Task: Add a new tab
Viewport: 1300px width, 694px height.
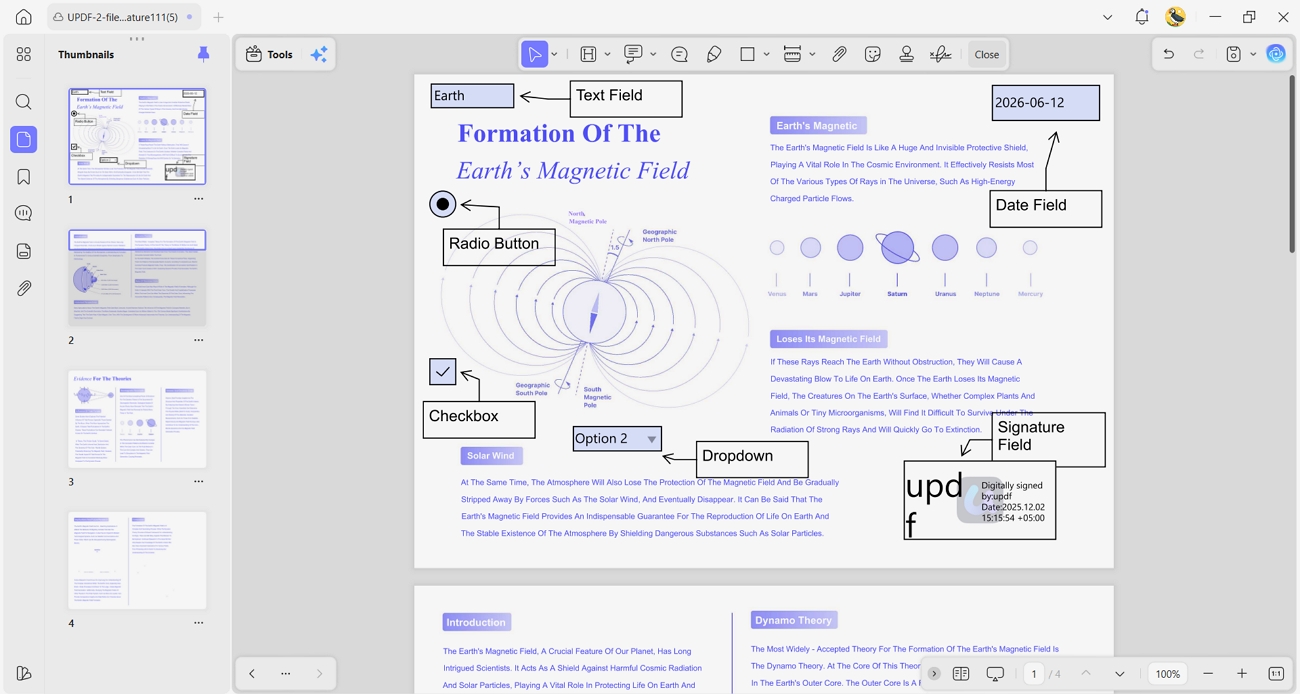Action: pyautogui.click(x=218, y=17)
